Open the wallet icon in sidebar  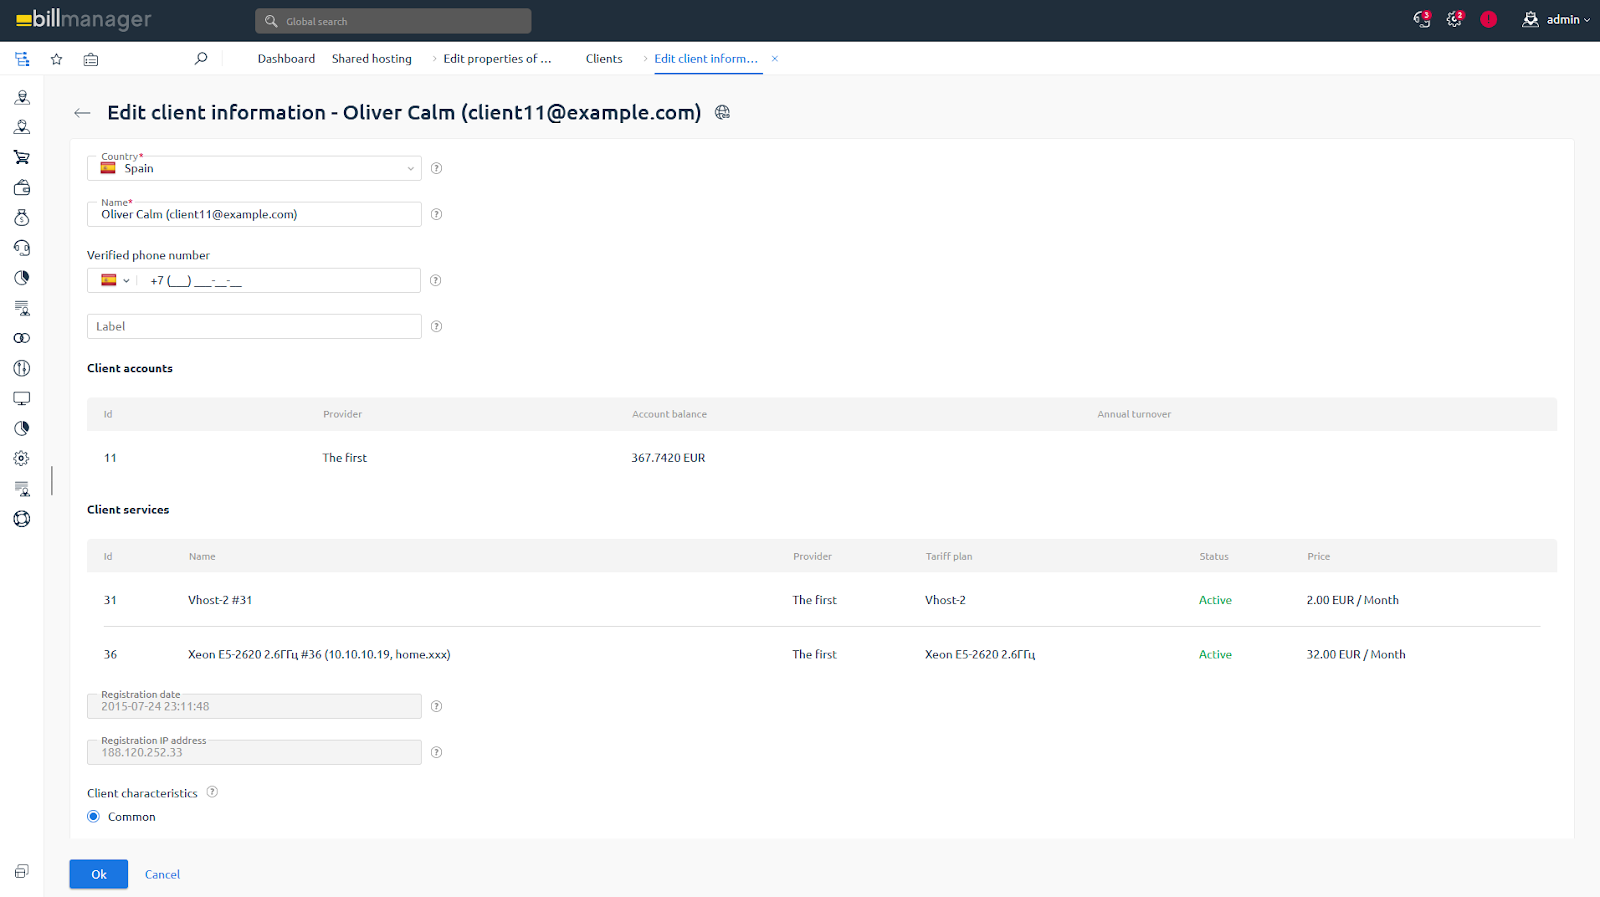(x=21, y=188)
